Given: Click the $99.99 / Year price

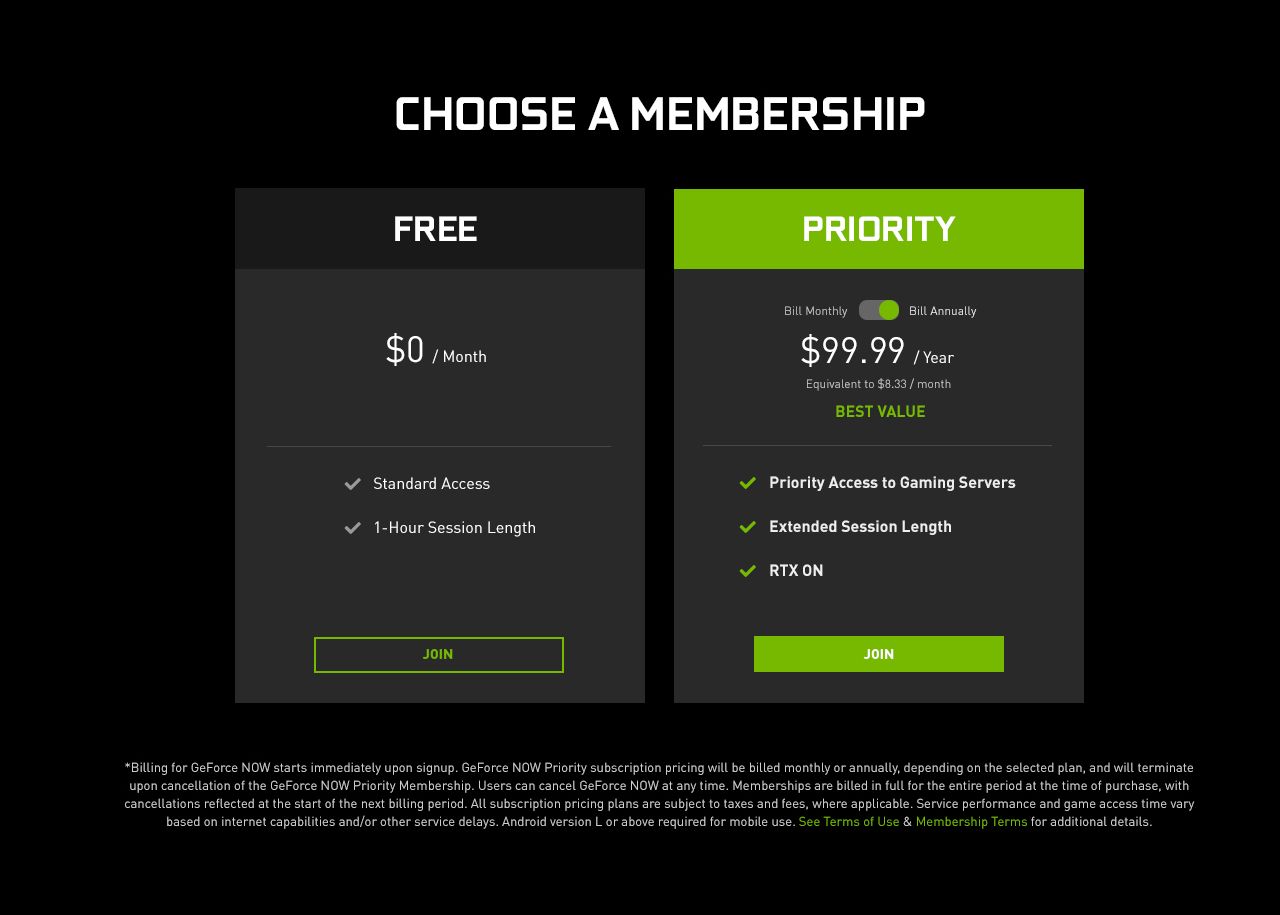Looking at the screenshot, I should click(876, 352).
